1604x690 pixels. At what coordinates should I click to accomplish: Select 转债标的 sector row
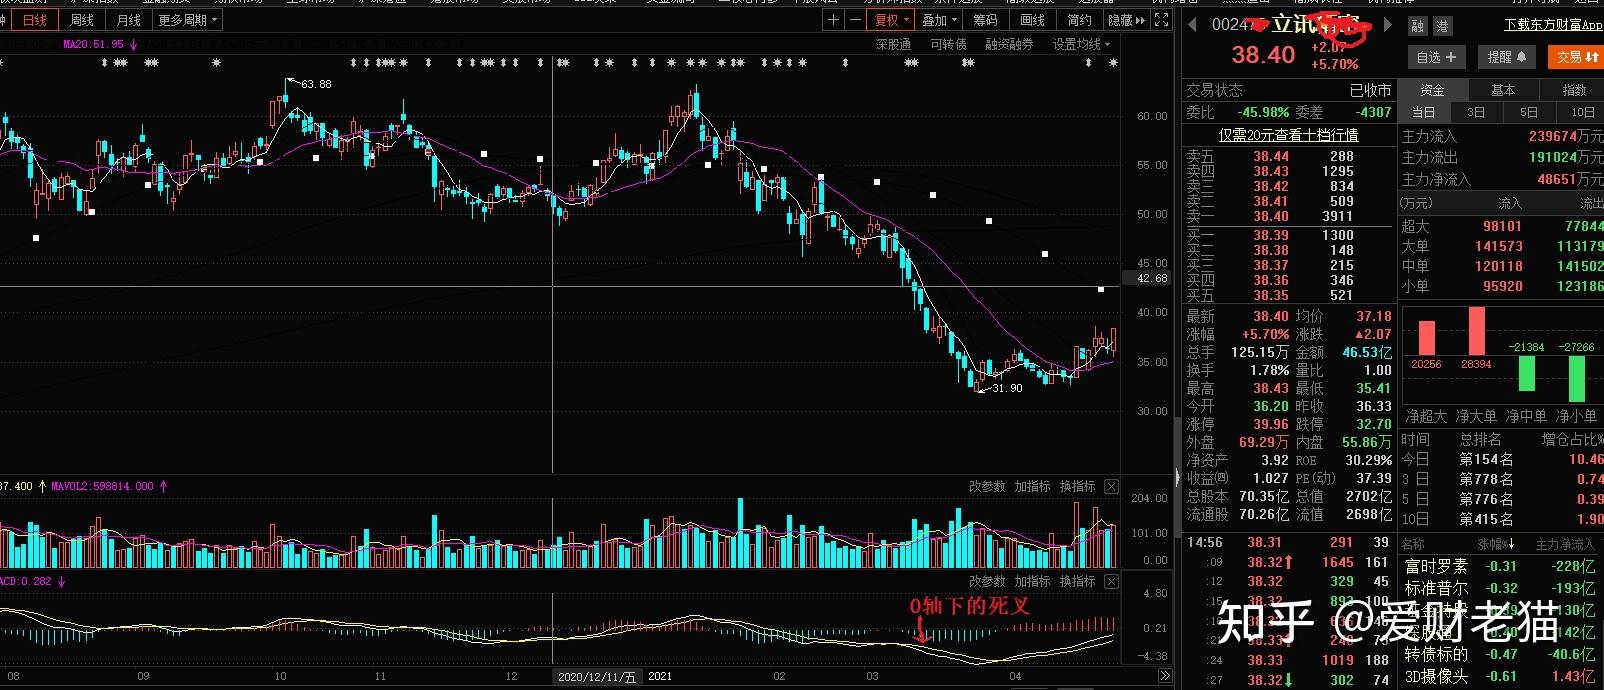click(x=1502, y=654)
